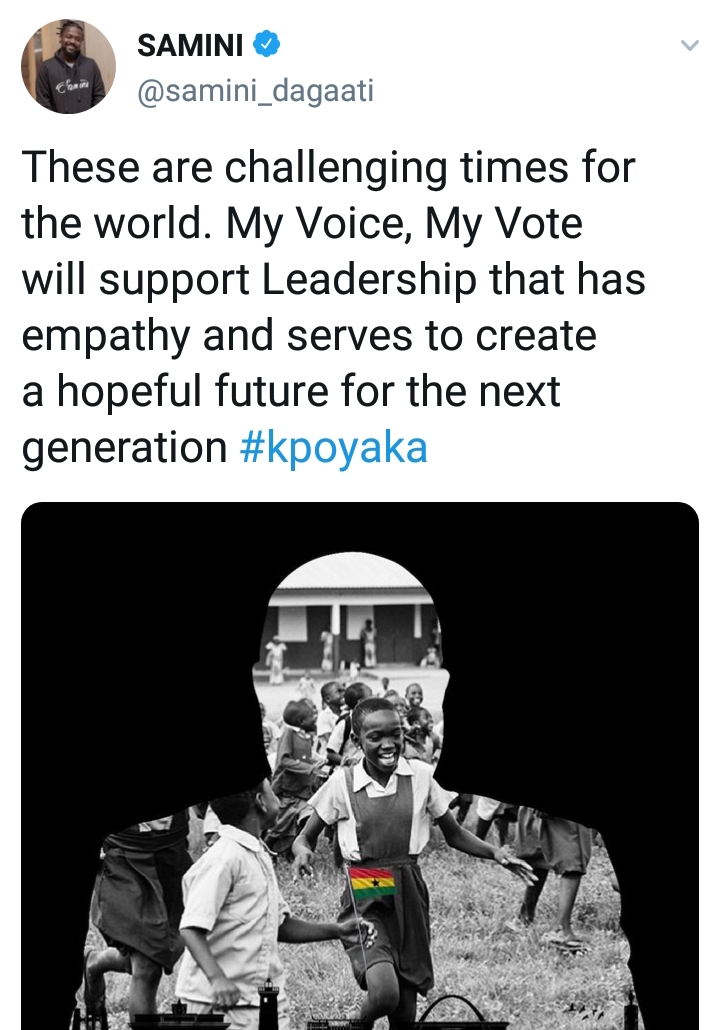Open the tweet options chevron menu
The image size is (720, 1030).
click(689, 45)
